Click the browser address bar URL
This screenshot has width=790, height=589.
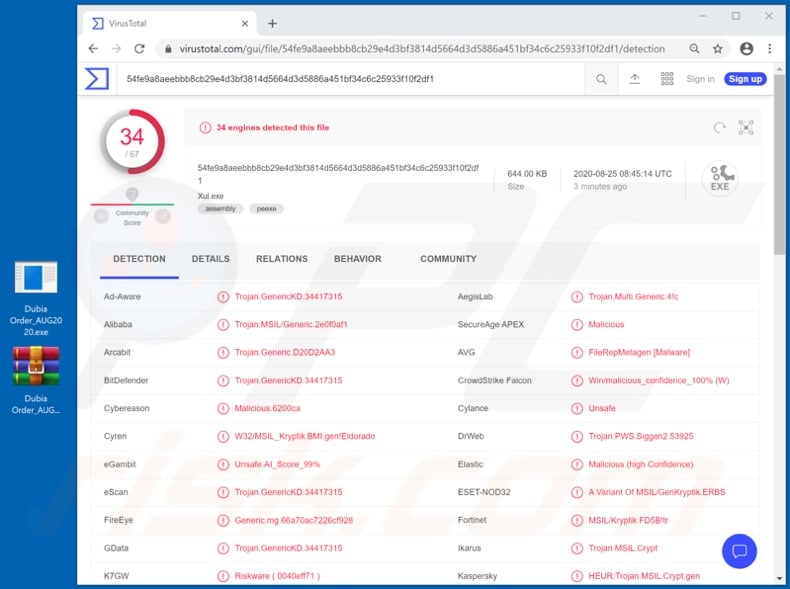tap(422, 49)
